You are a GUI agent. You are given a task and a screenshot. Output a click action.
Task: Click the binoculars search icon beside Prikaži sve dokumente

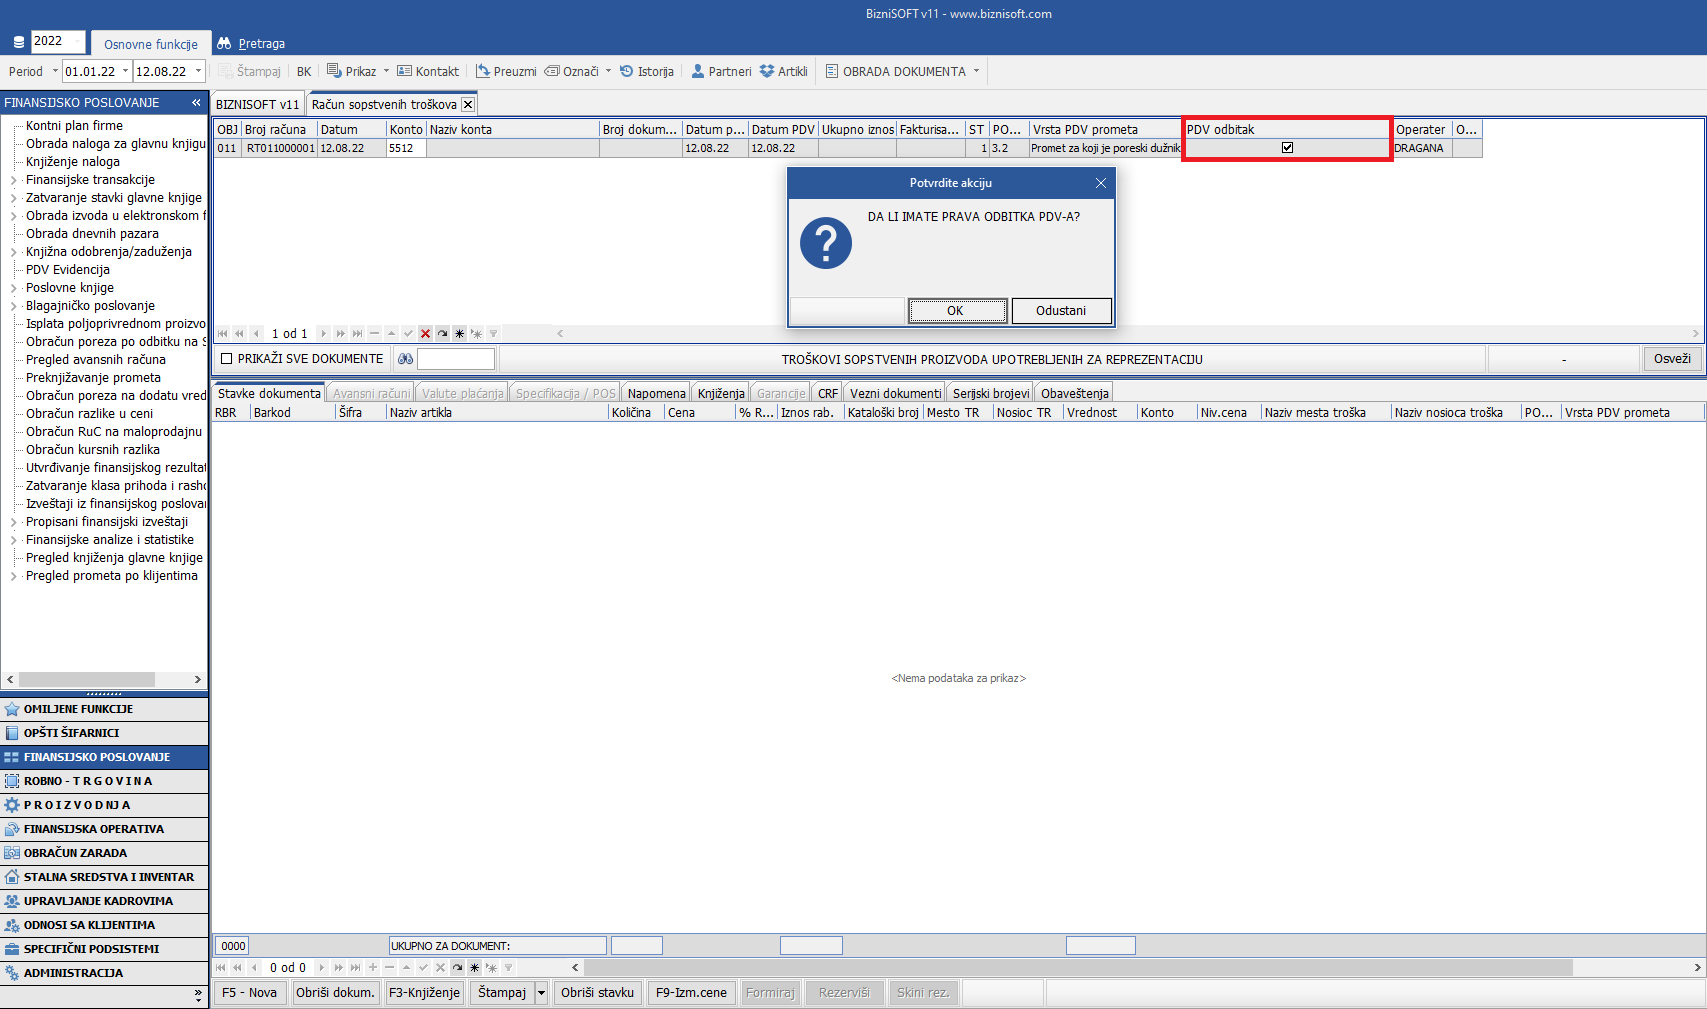(x=405, y=359)
